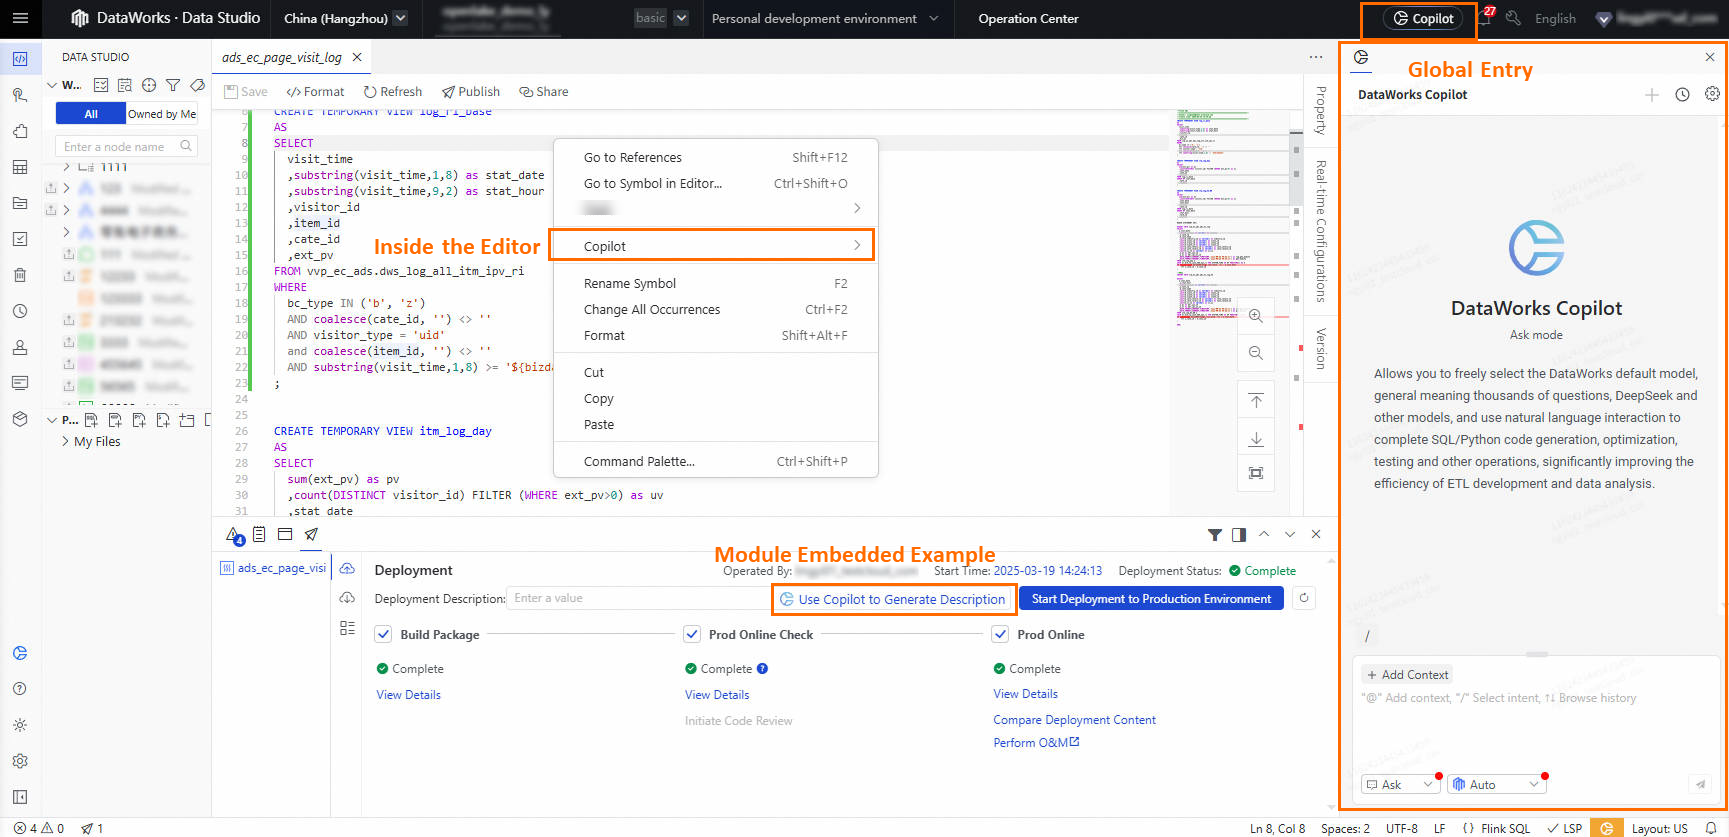
Task: Toggle the split layout icon in bottom panel
Action: coord(1239,535)
